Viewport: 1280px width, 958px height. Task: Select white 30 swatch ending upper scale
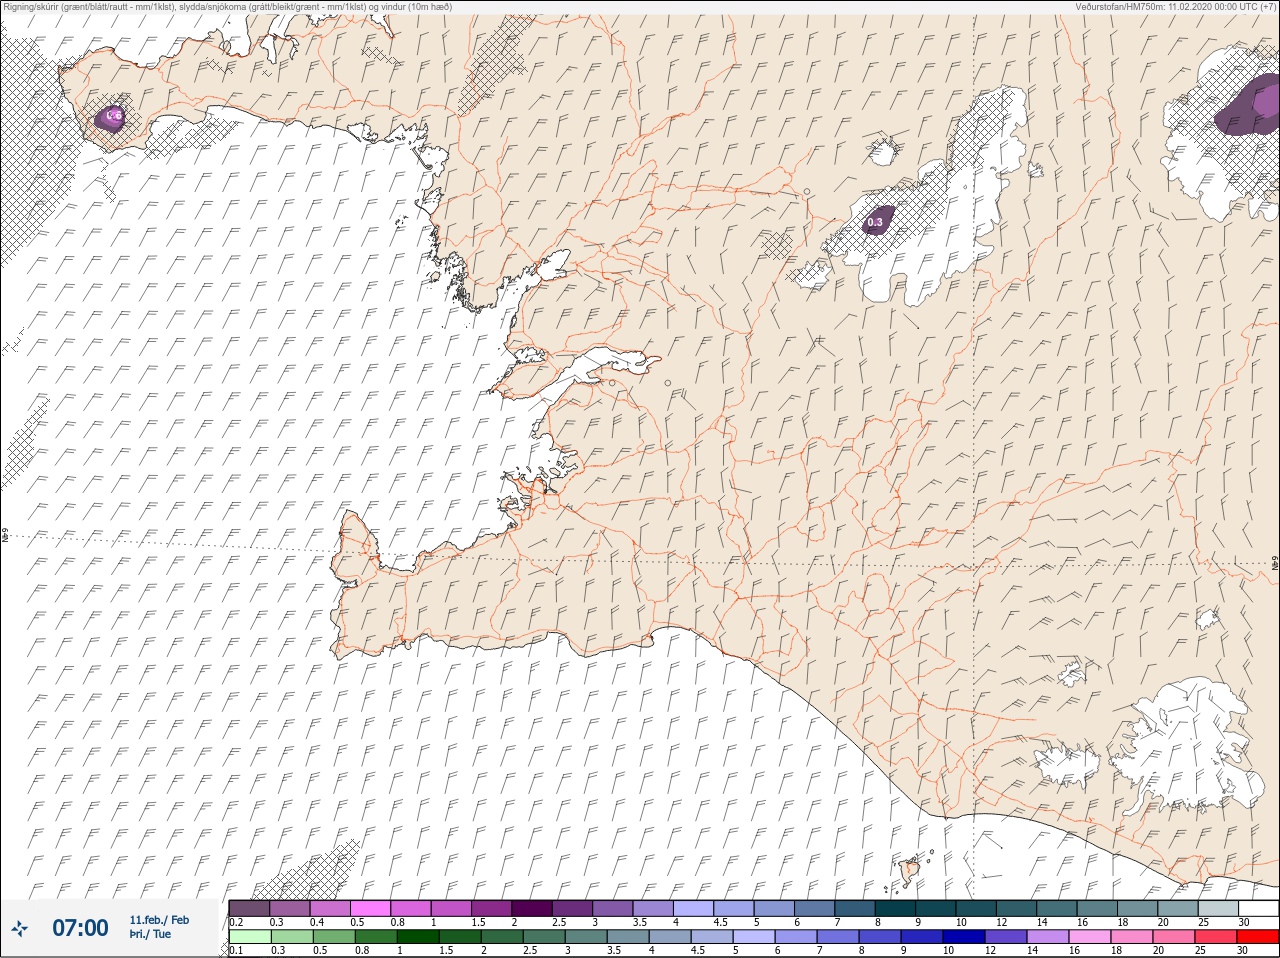pyautogui.click(x=1259, y=908)
